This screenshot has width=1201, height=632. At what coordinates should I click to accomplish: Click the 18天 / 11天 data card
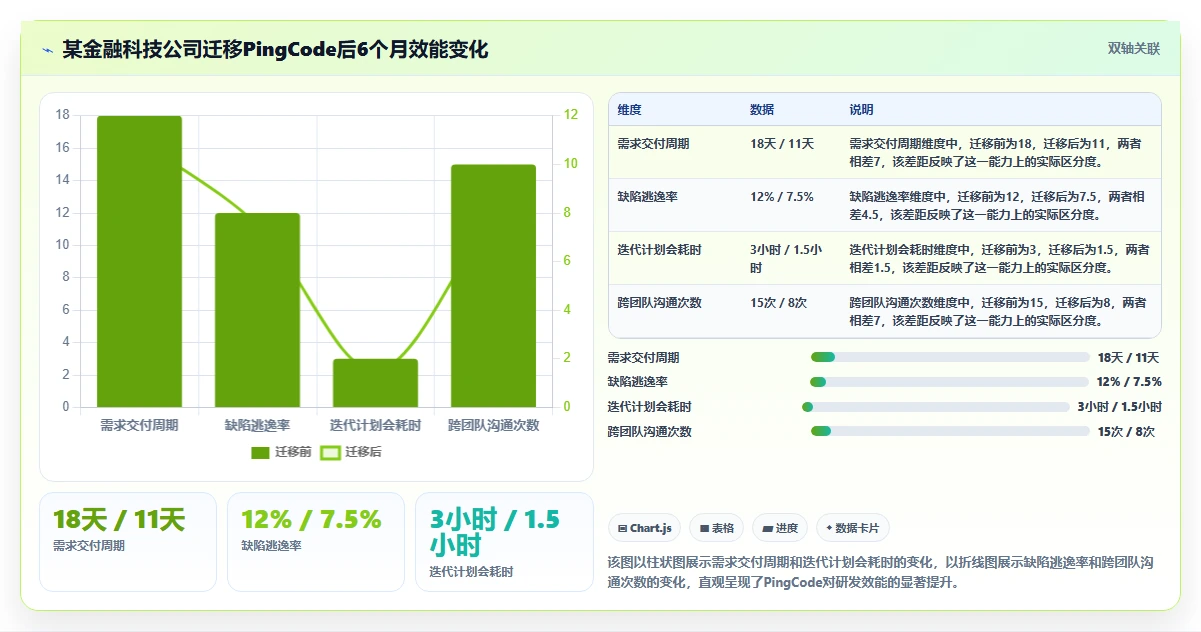click(128, 541)
